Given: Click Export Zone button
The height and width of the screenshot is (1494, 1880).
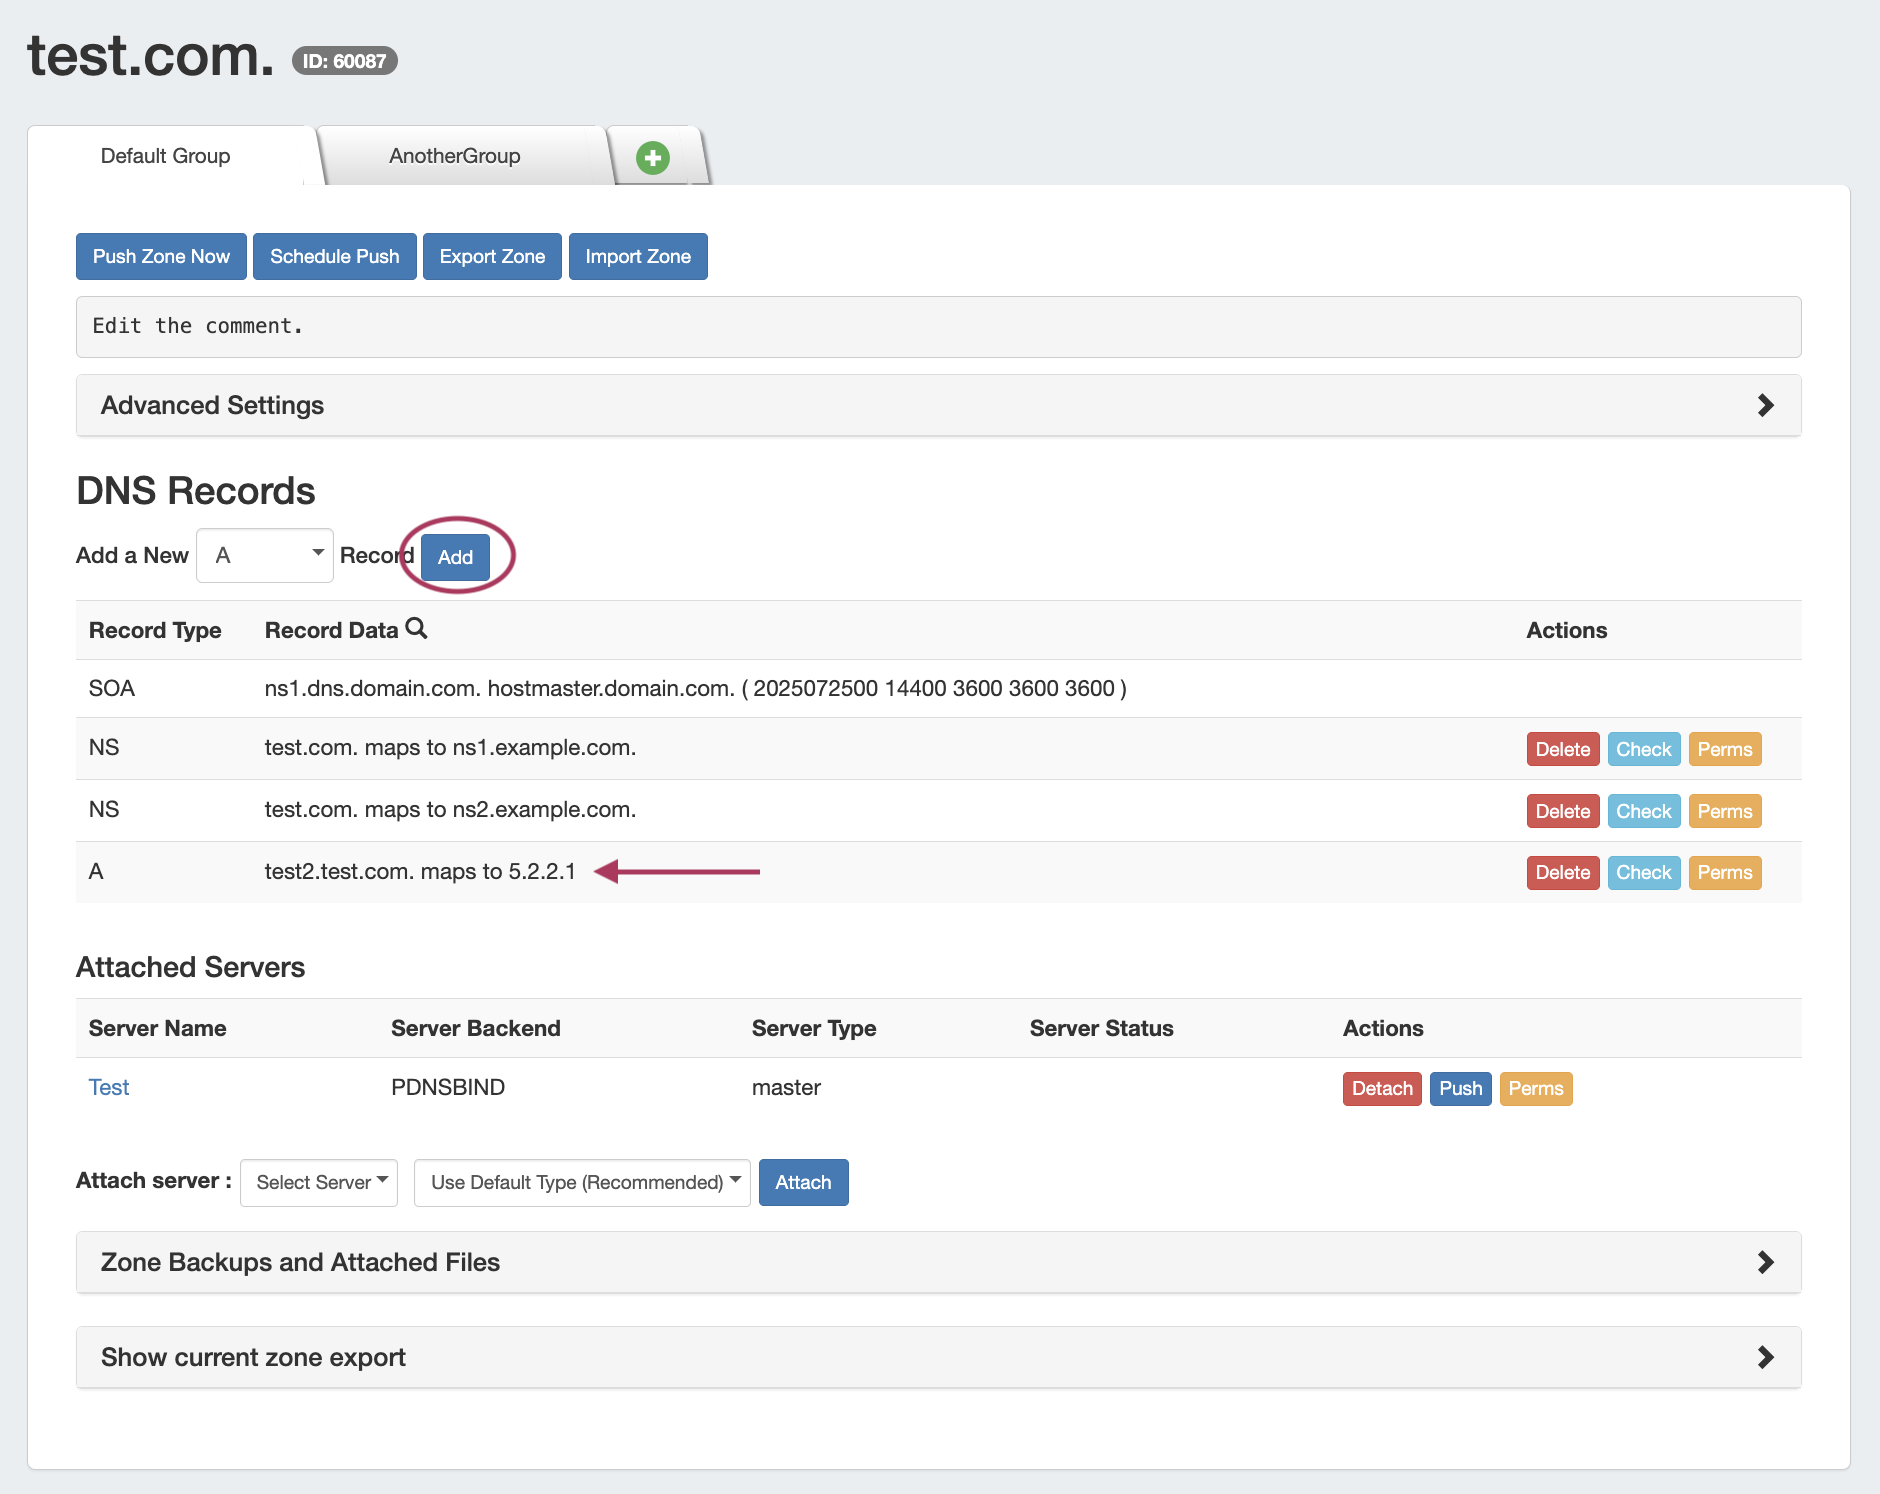Looking at the screenshot, I should pos(492,256).
